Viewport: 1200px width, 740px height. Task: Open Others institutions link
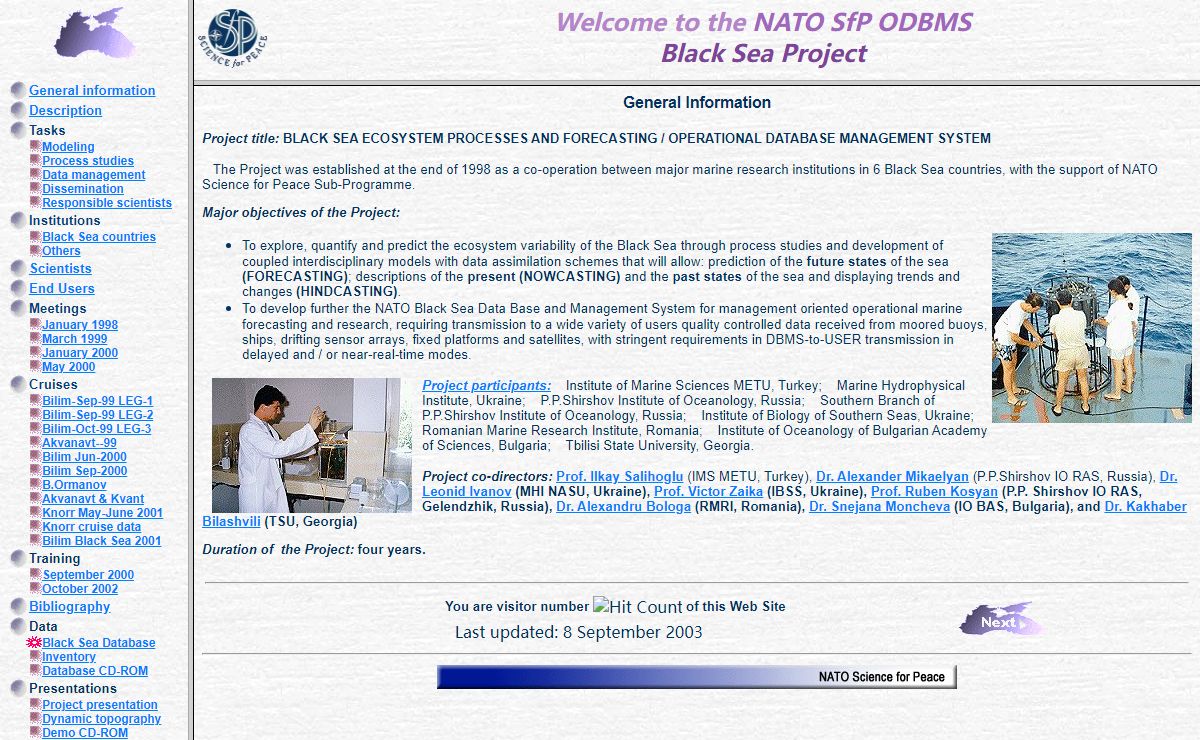click(61, 251)
